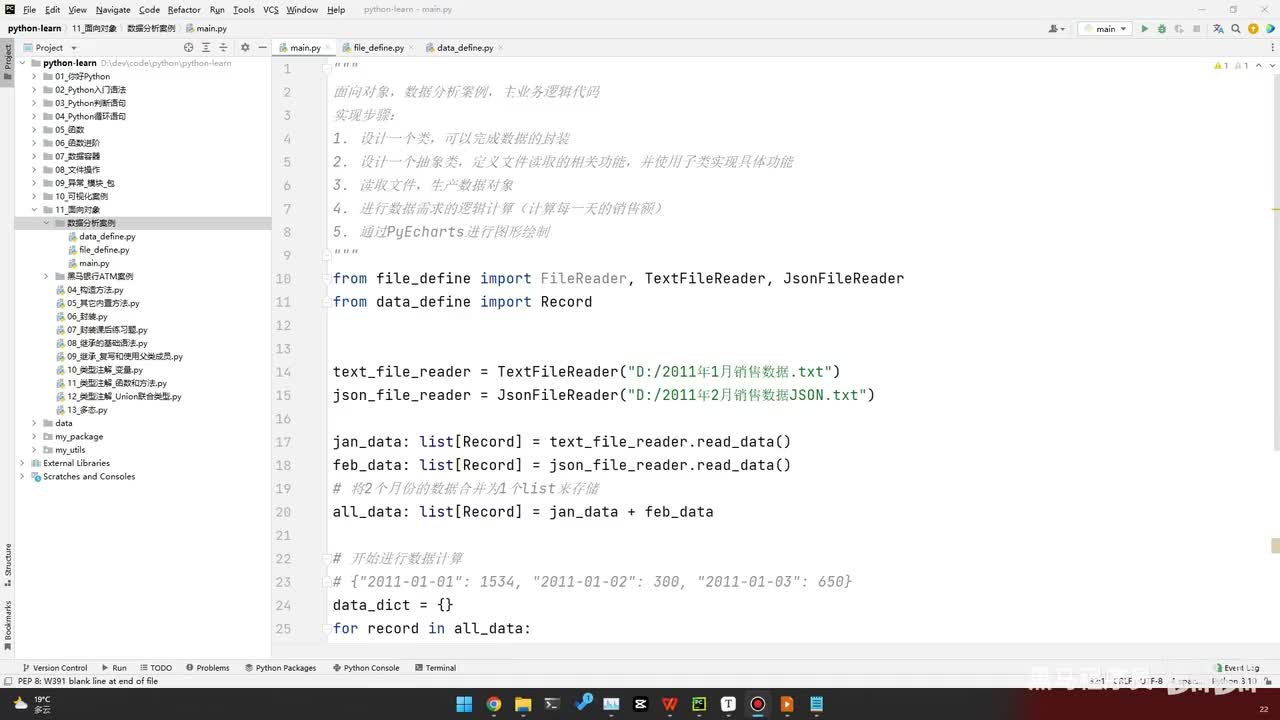Run with coverage icon in top toolbar
The width and height of the screenshot is (1280, 720).
click(1177, 29)
